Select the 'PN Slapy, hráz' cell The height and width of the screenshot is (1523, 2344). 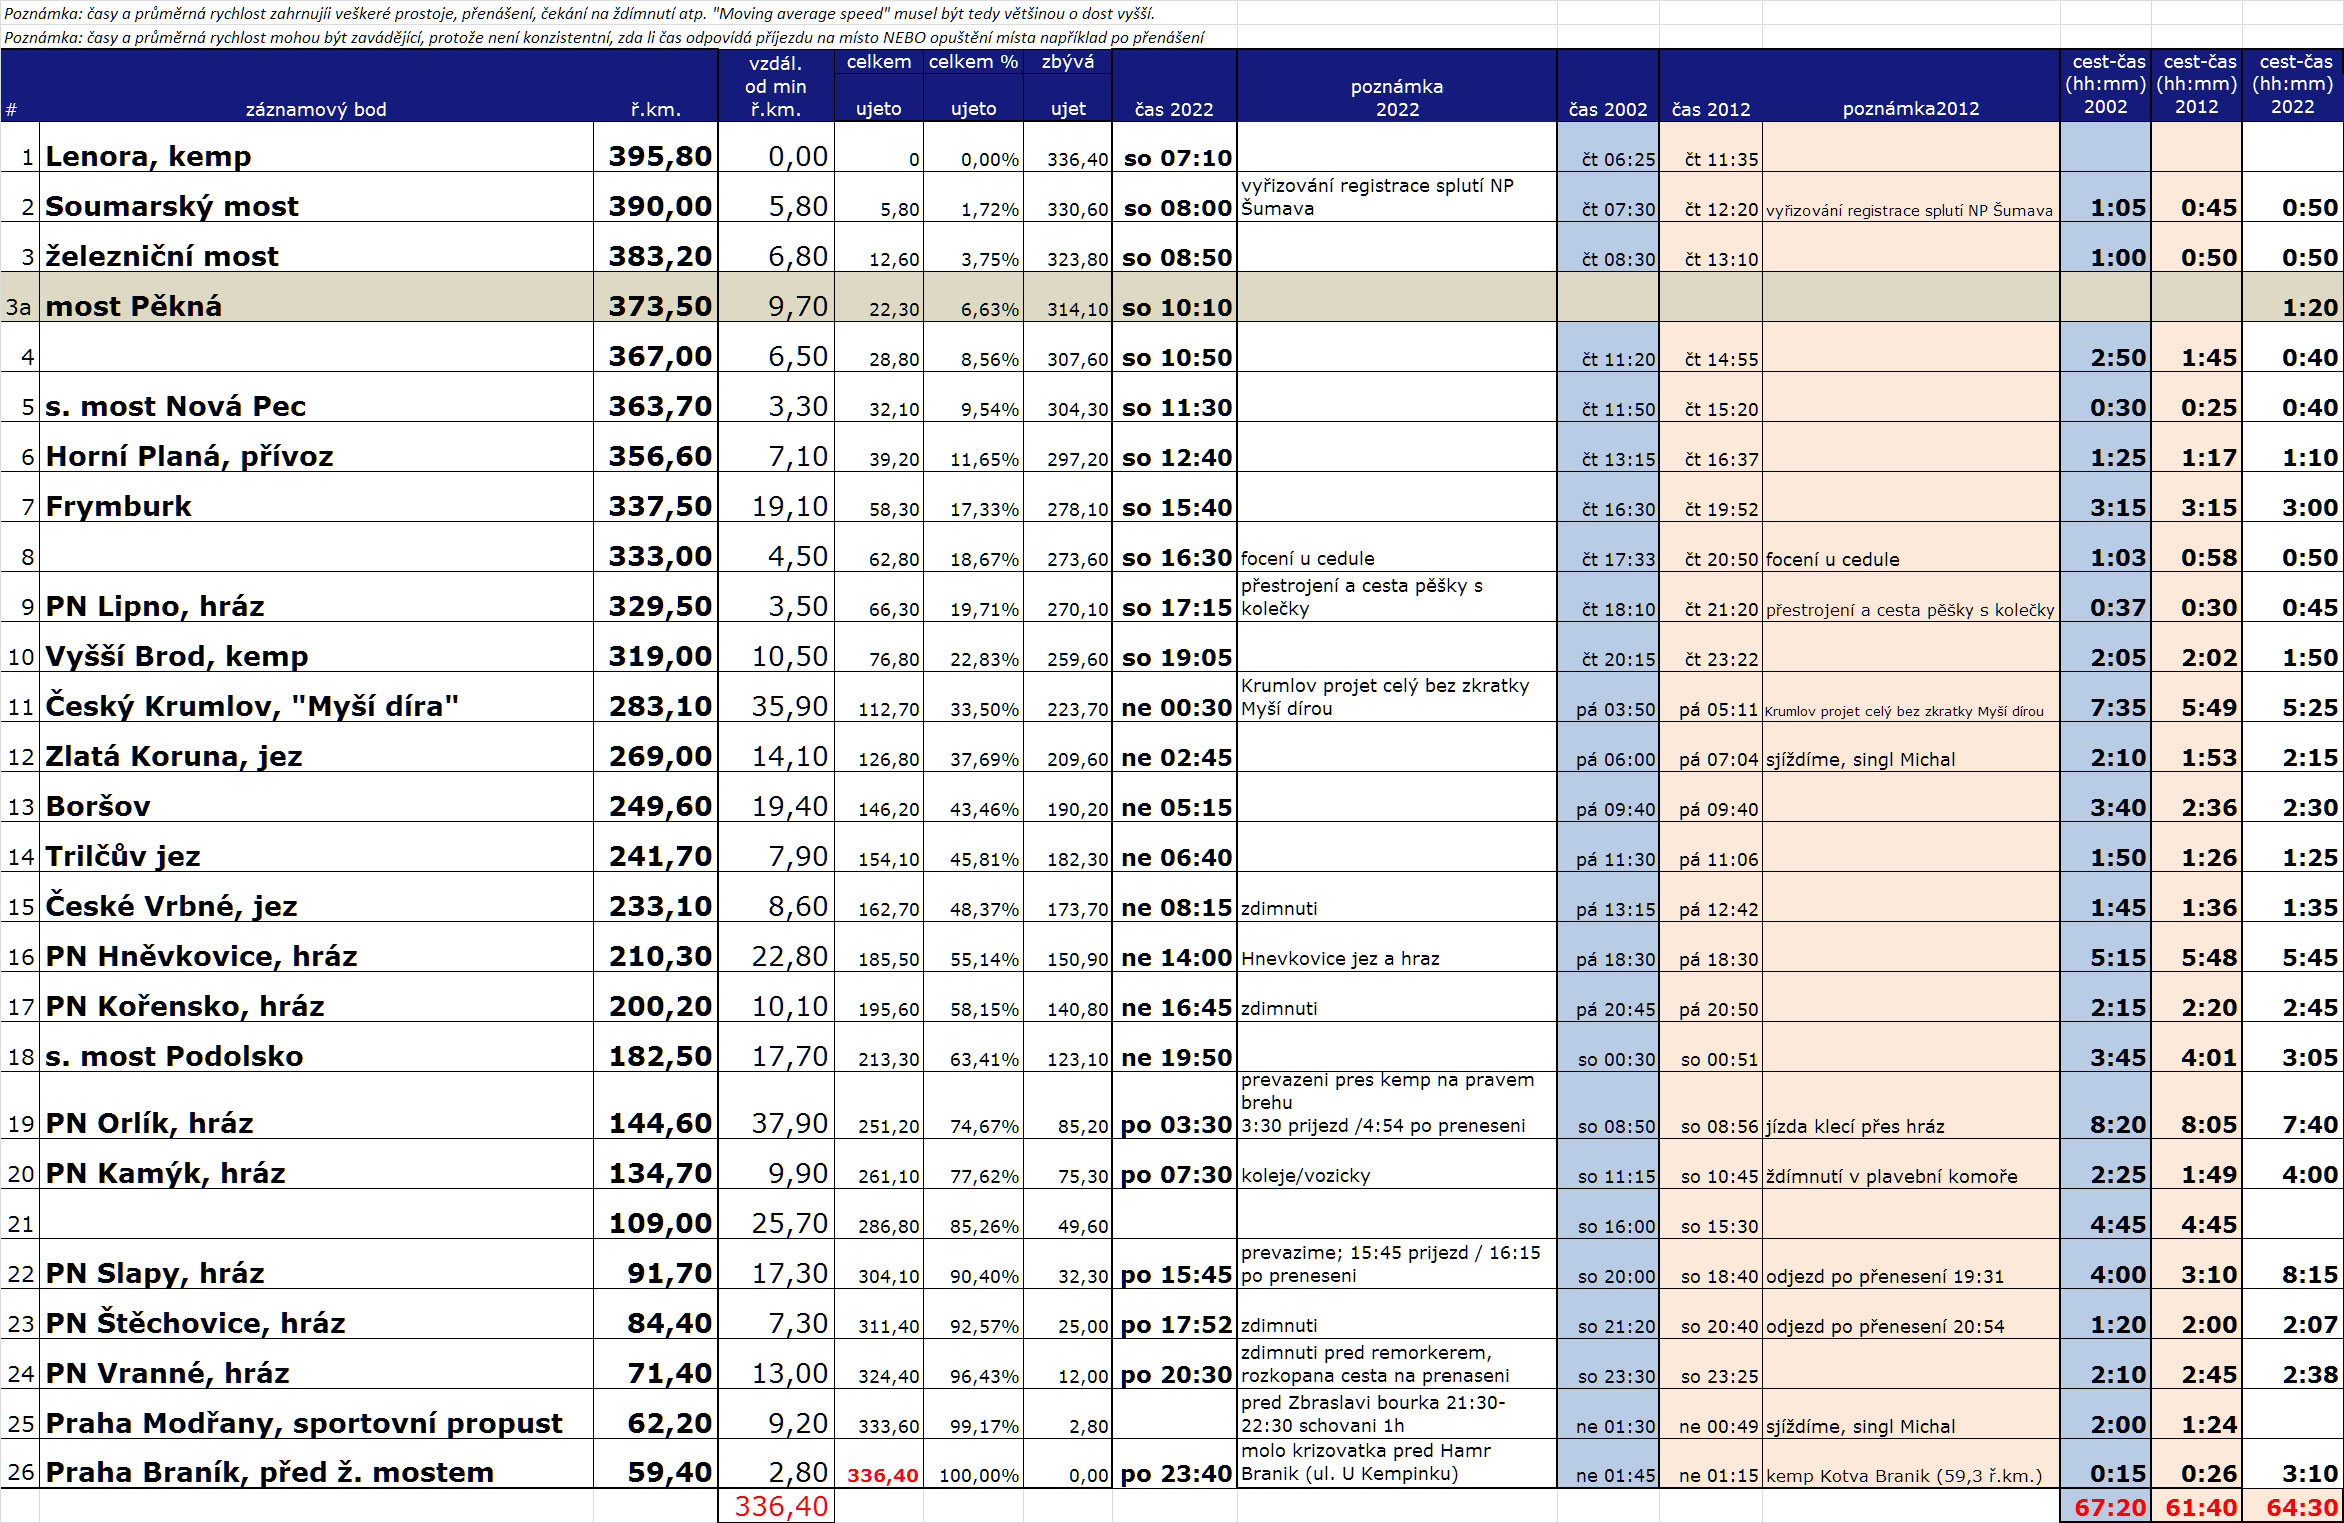point(155,1273)
